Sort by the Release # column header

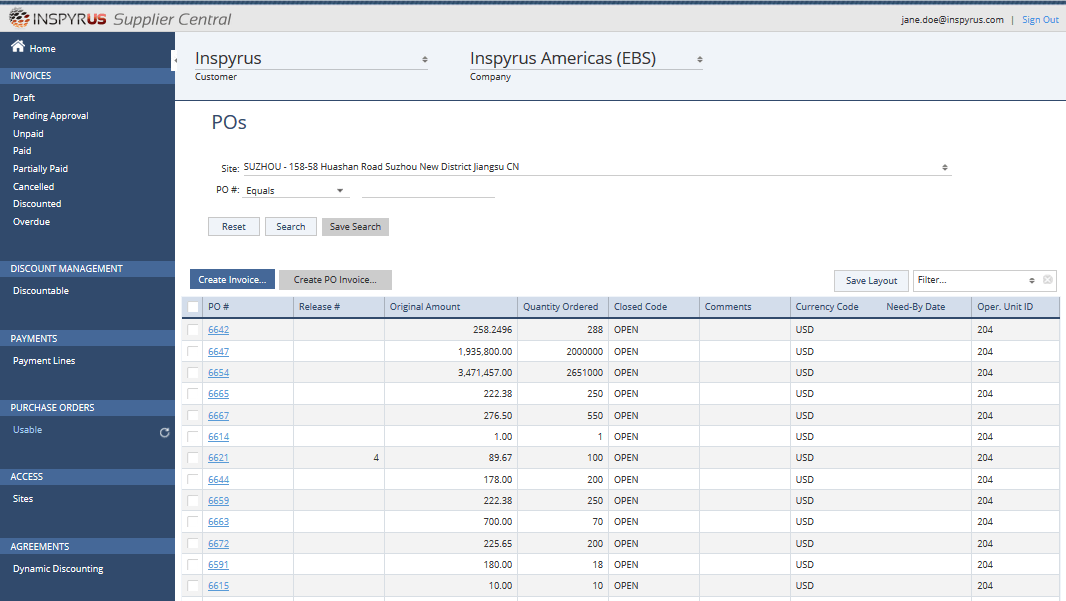point(339,307)
